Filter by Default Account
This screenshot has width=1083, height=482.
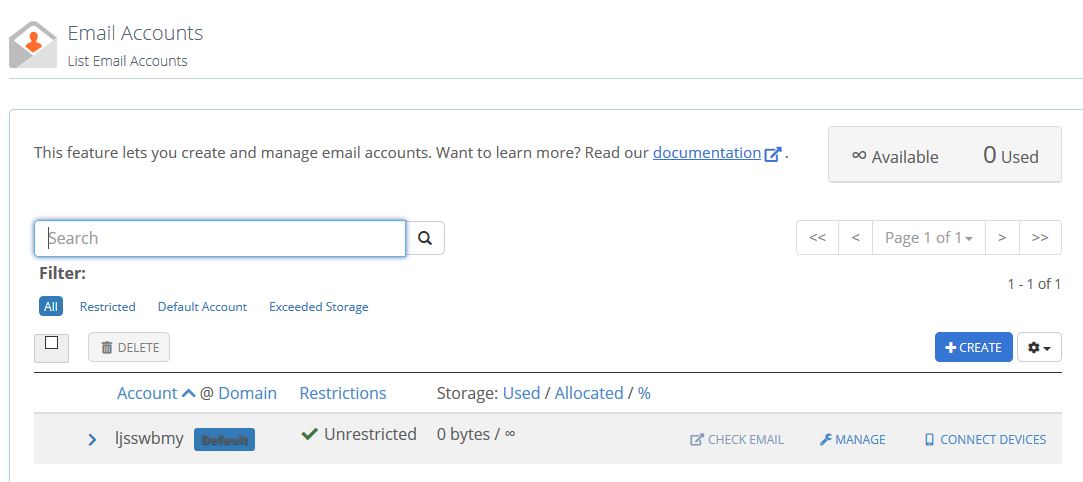[202, 307]
